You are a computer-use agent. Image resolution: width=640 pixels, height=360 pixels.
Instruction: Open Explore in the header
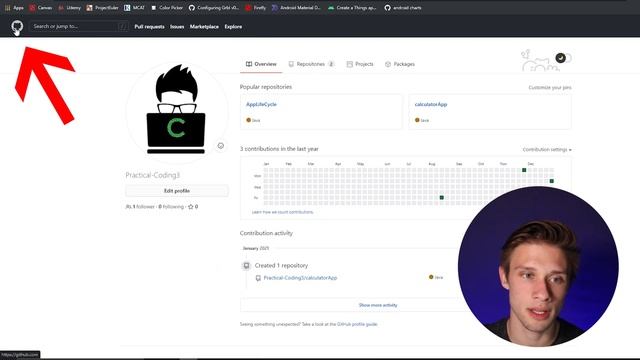(233, 27)
